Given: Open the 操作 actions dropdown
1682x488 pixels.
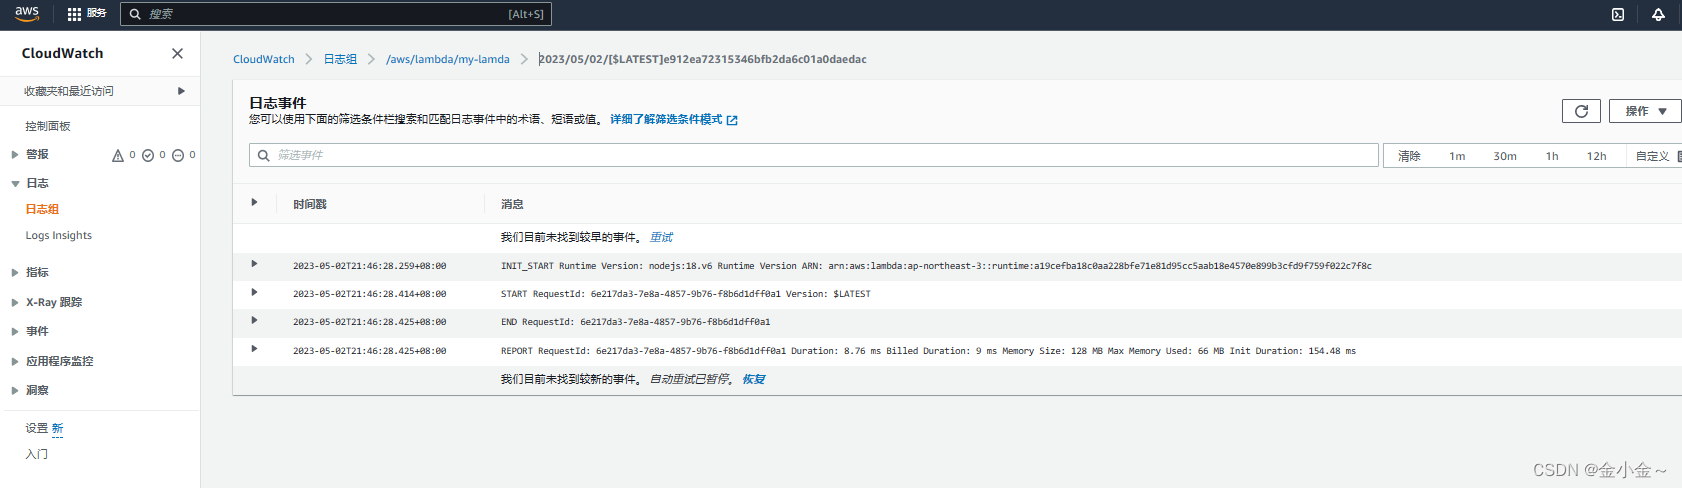Looking at the screenshot, I should pos(1645,111).
